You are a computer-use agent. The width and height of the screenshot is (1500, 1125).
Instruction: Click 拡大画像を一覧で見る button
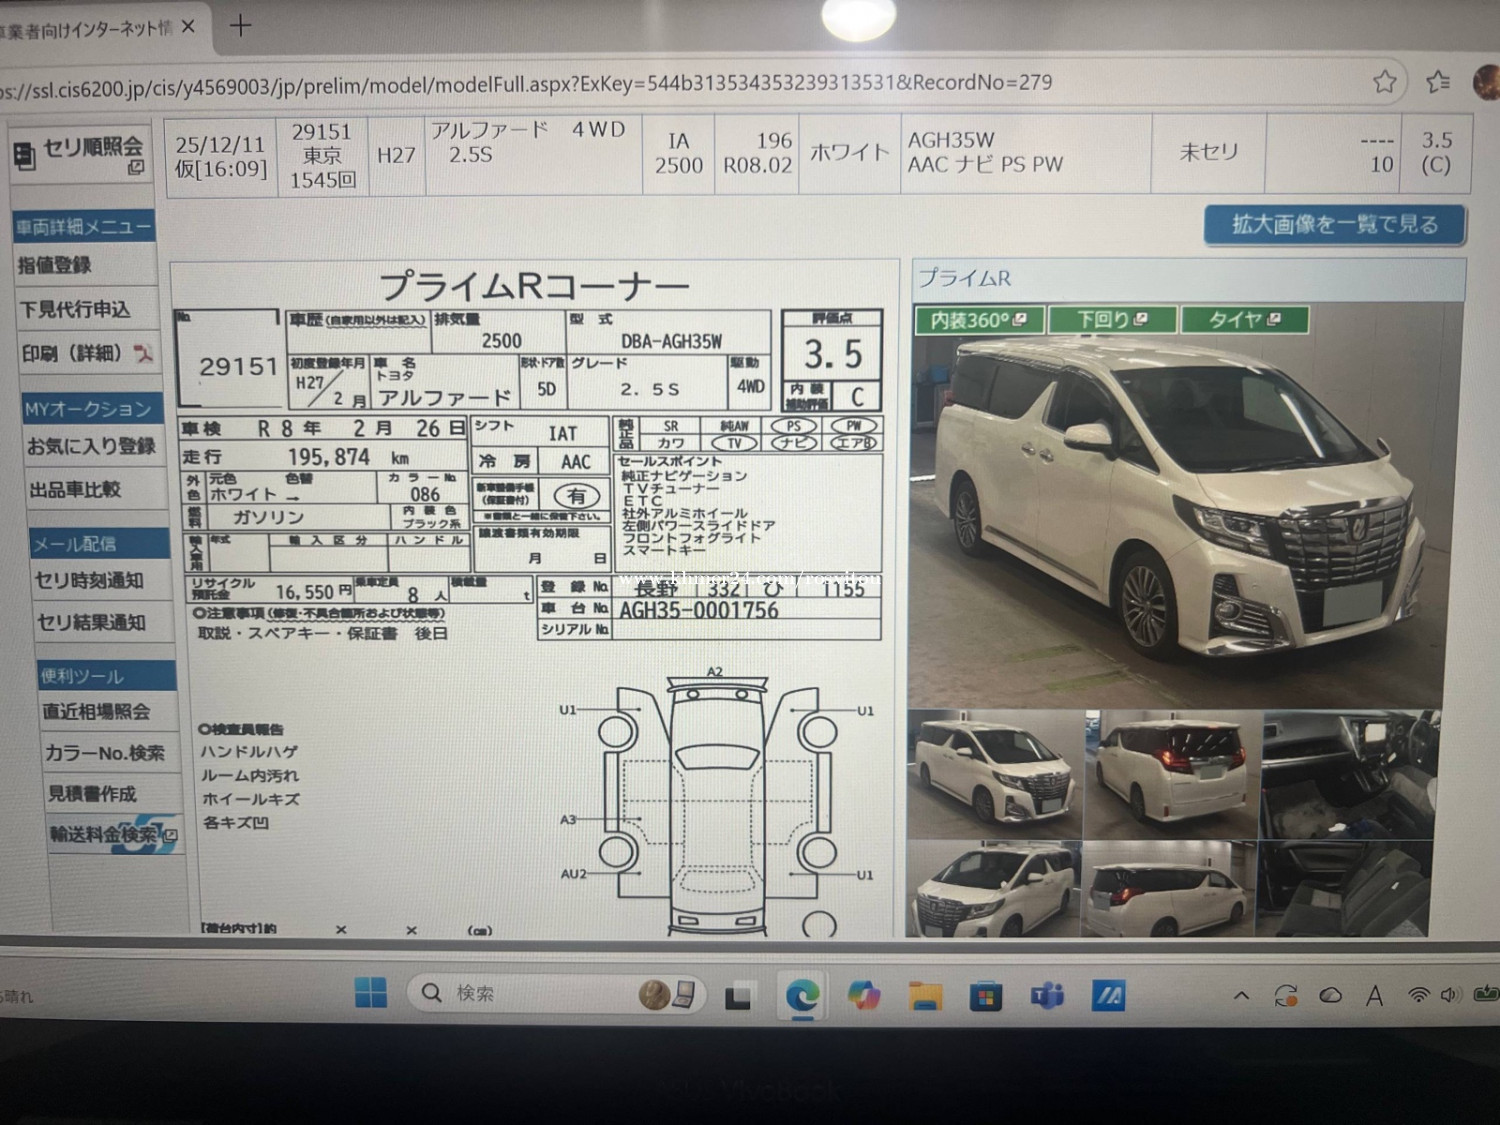[1334, 225]
